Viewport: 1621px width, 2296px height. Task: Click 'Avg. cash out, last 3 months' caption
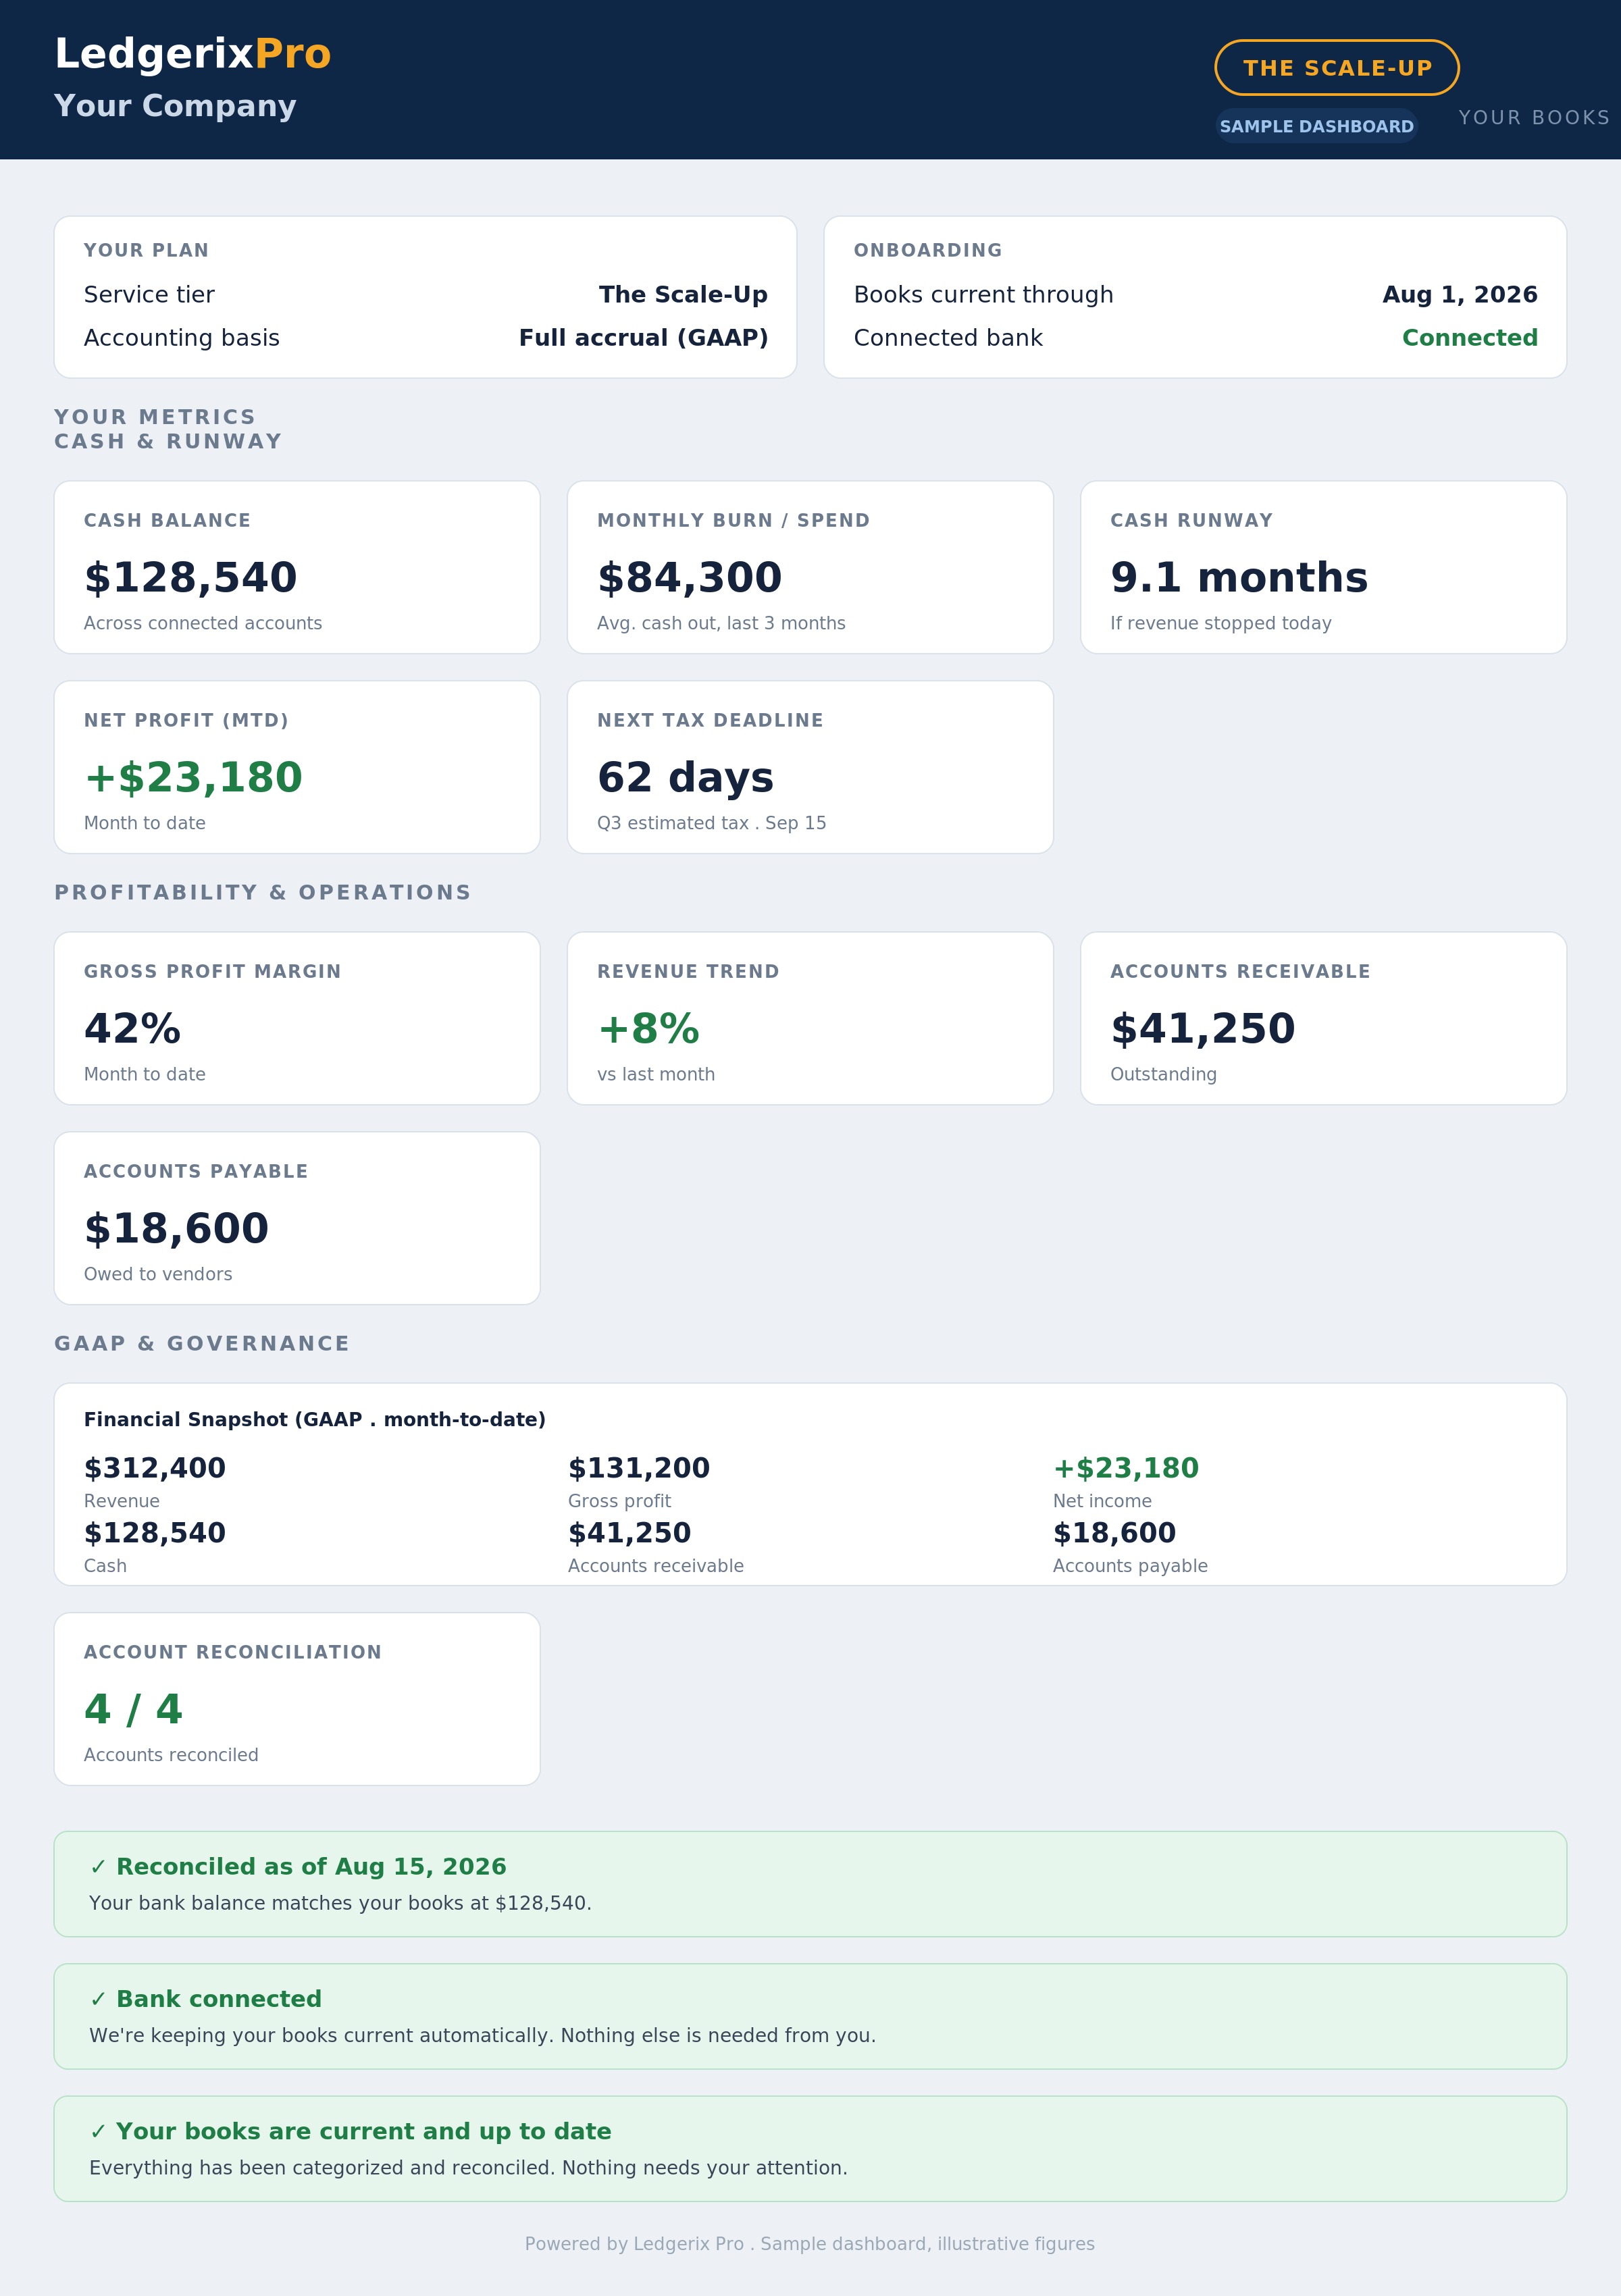point(721,623)
